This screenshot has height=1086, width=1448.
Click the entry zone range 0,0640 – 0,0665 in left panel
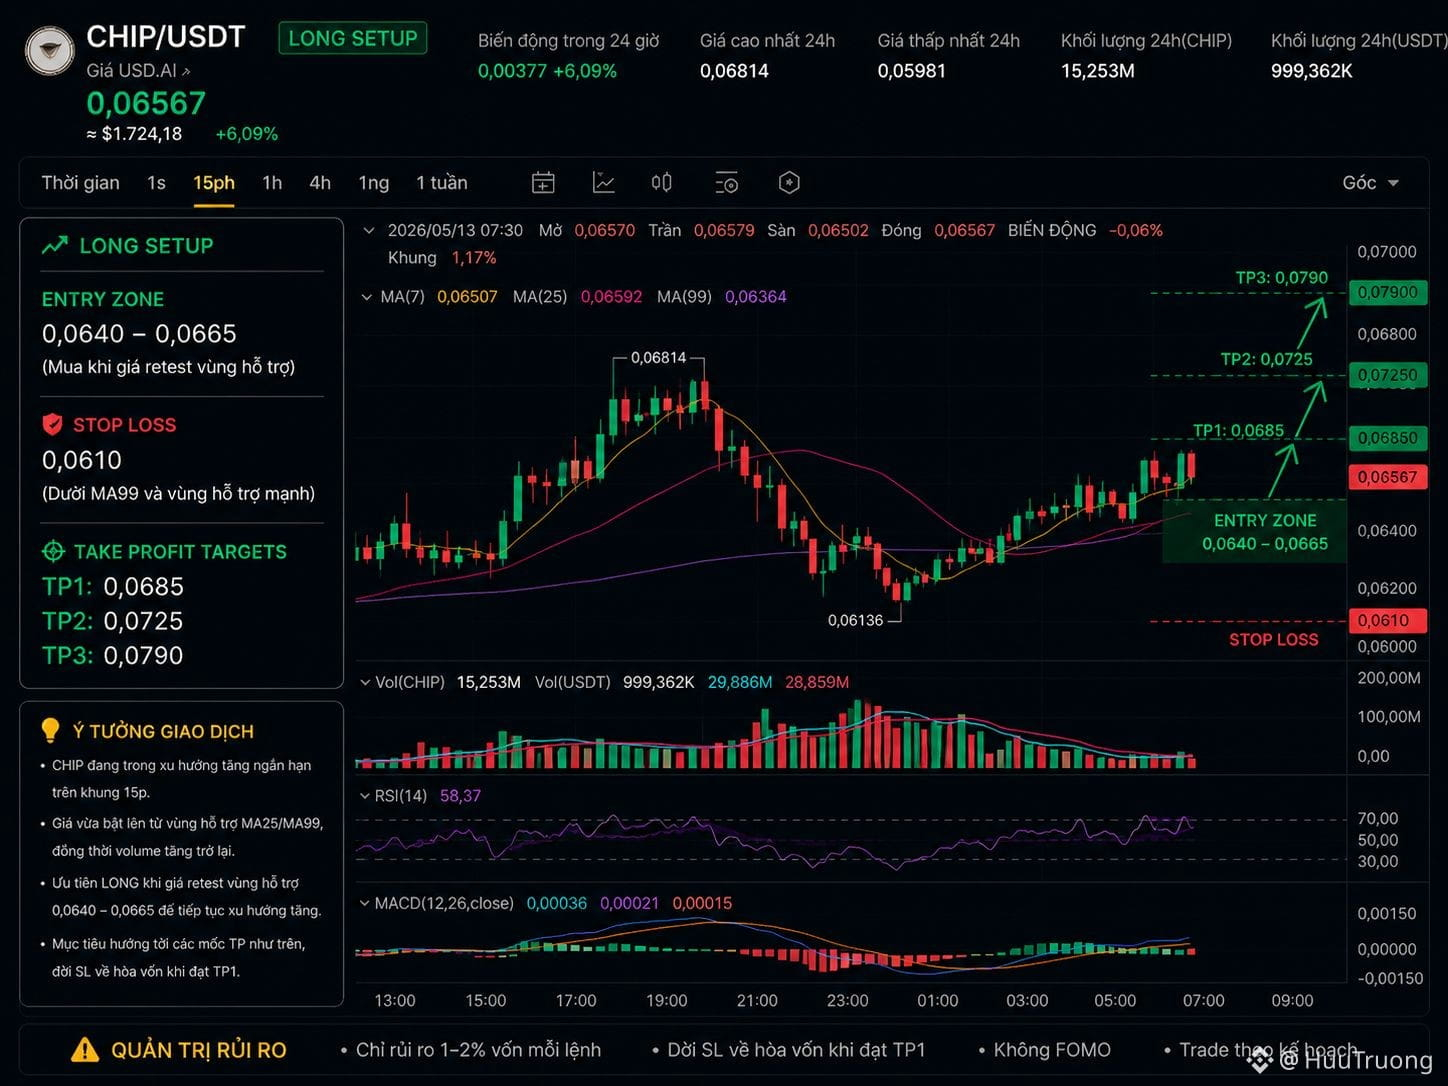(139, 333)
